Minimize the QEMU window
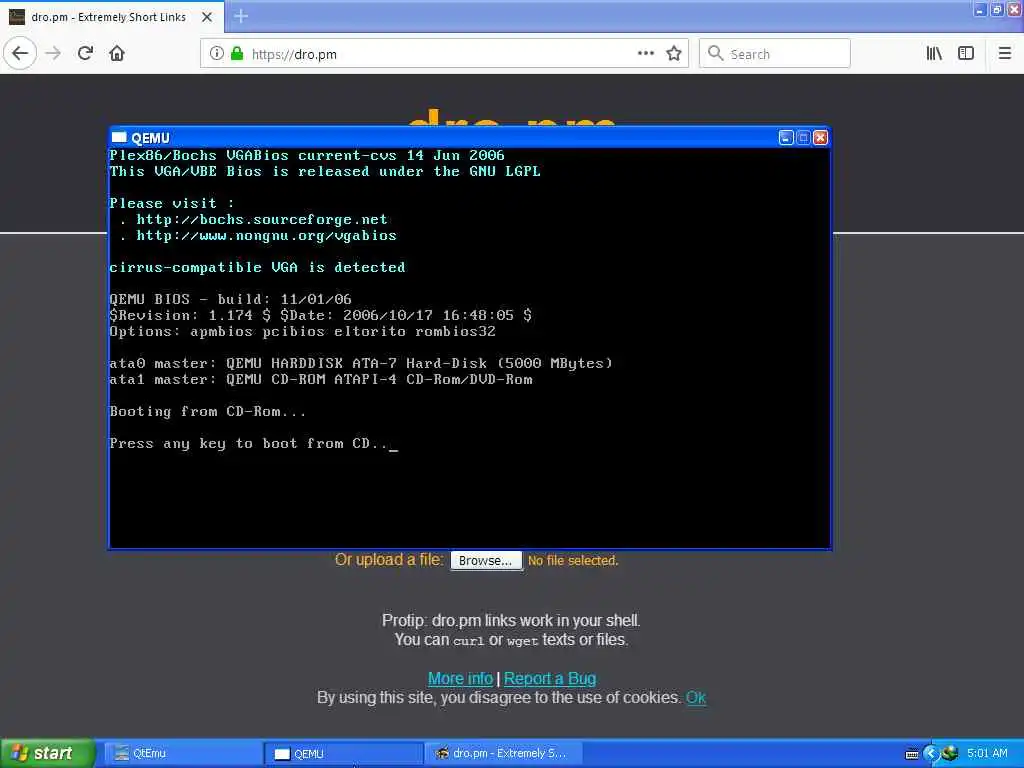The width and height of the screenshot is (1024, 768). 786,138
